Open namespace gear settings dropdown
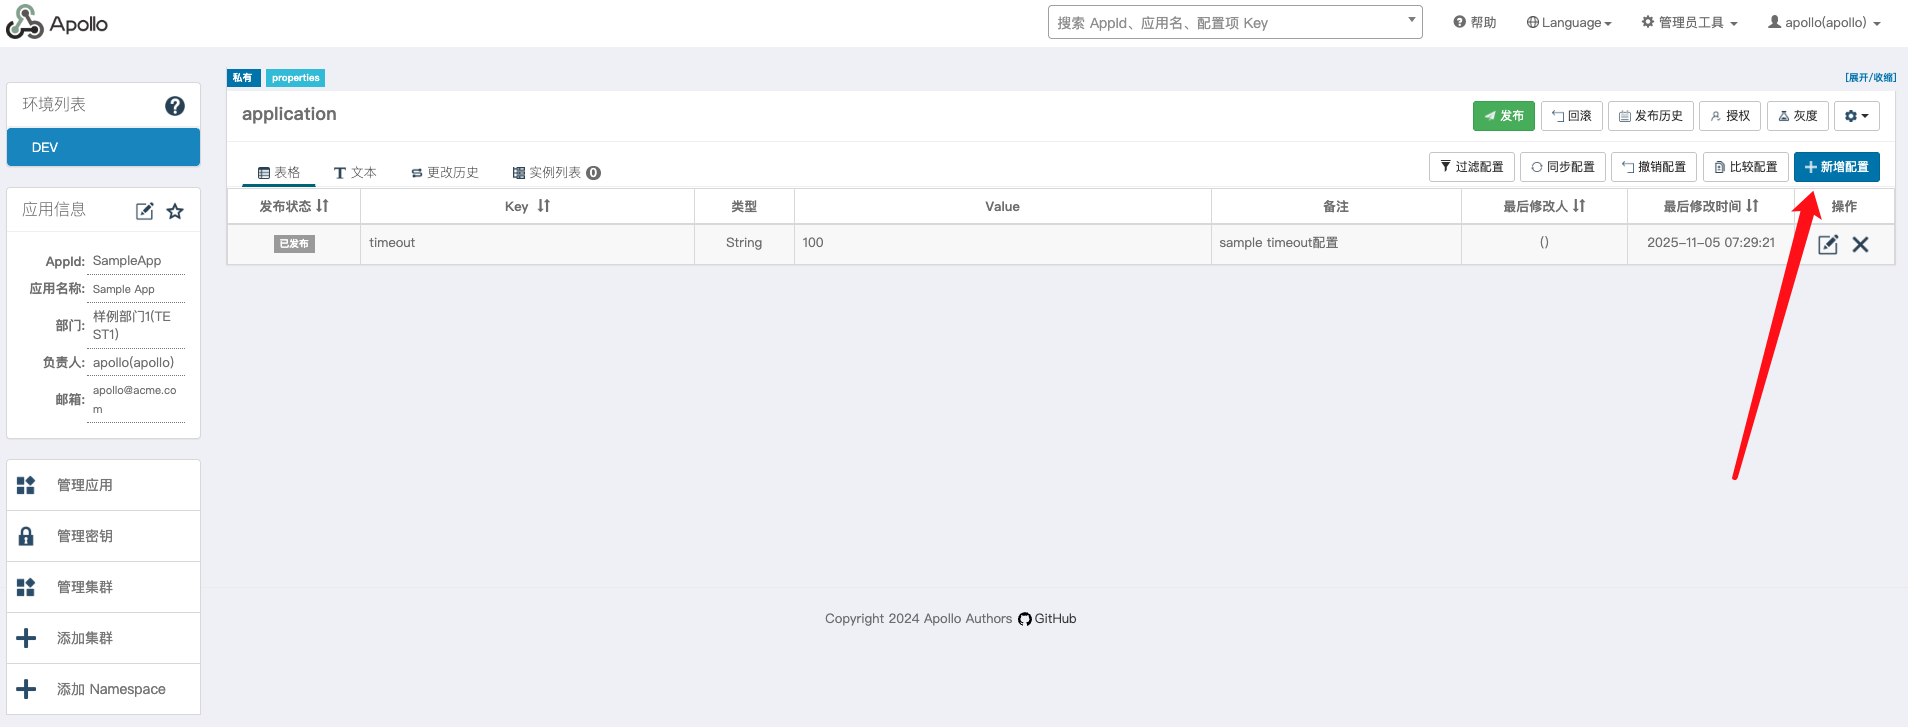Screen dimensions: 1908x727 [1857, 116]
